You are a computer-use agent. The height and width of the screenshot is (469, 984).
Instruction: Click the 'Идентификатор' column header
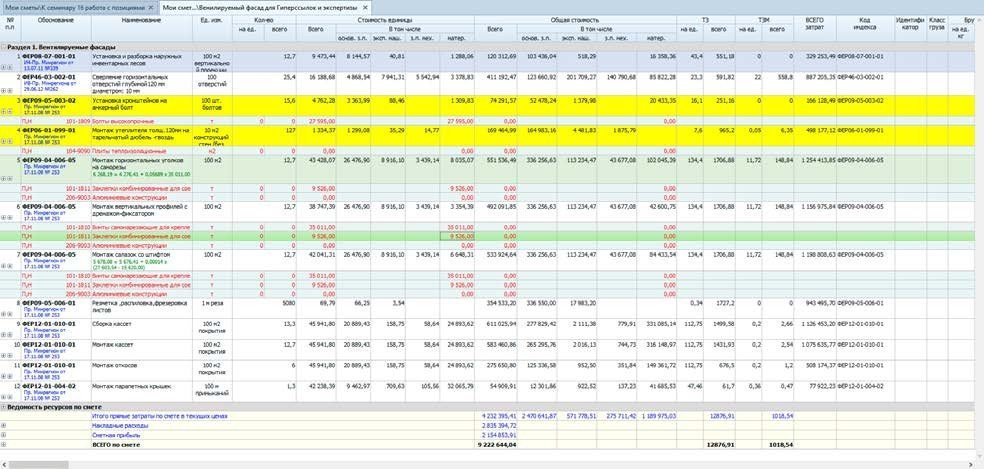909,23
